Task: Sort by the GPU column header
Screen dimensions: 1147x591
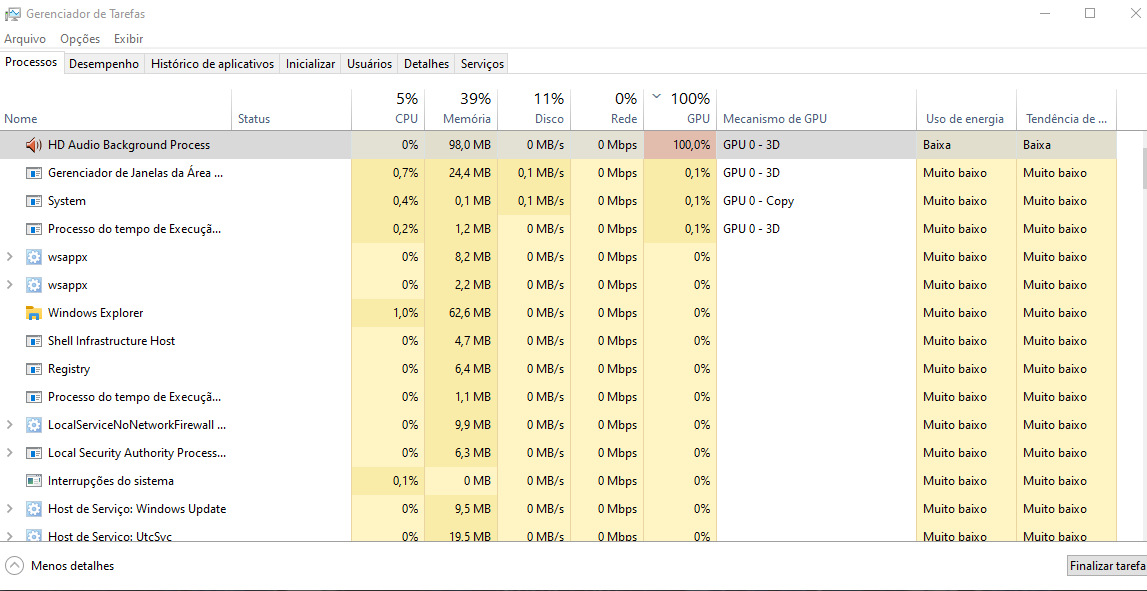Action: [x=680, y=108]
